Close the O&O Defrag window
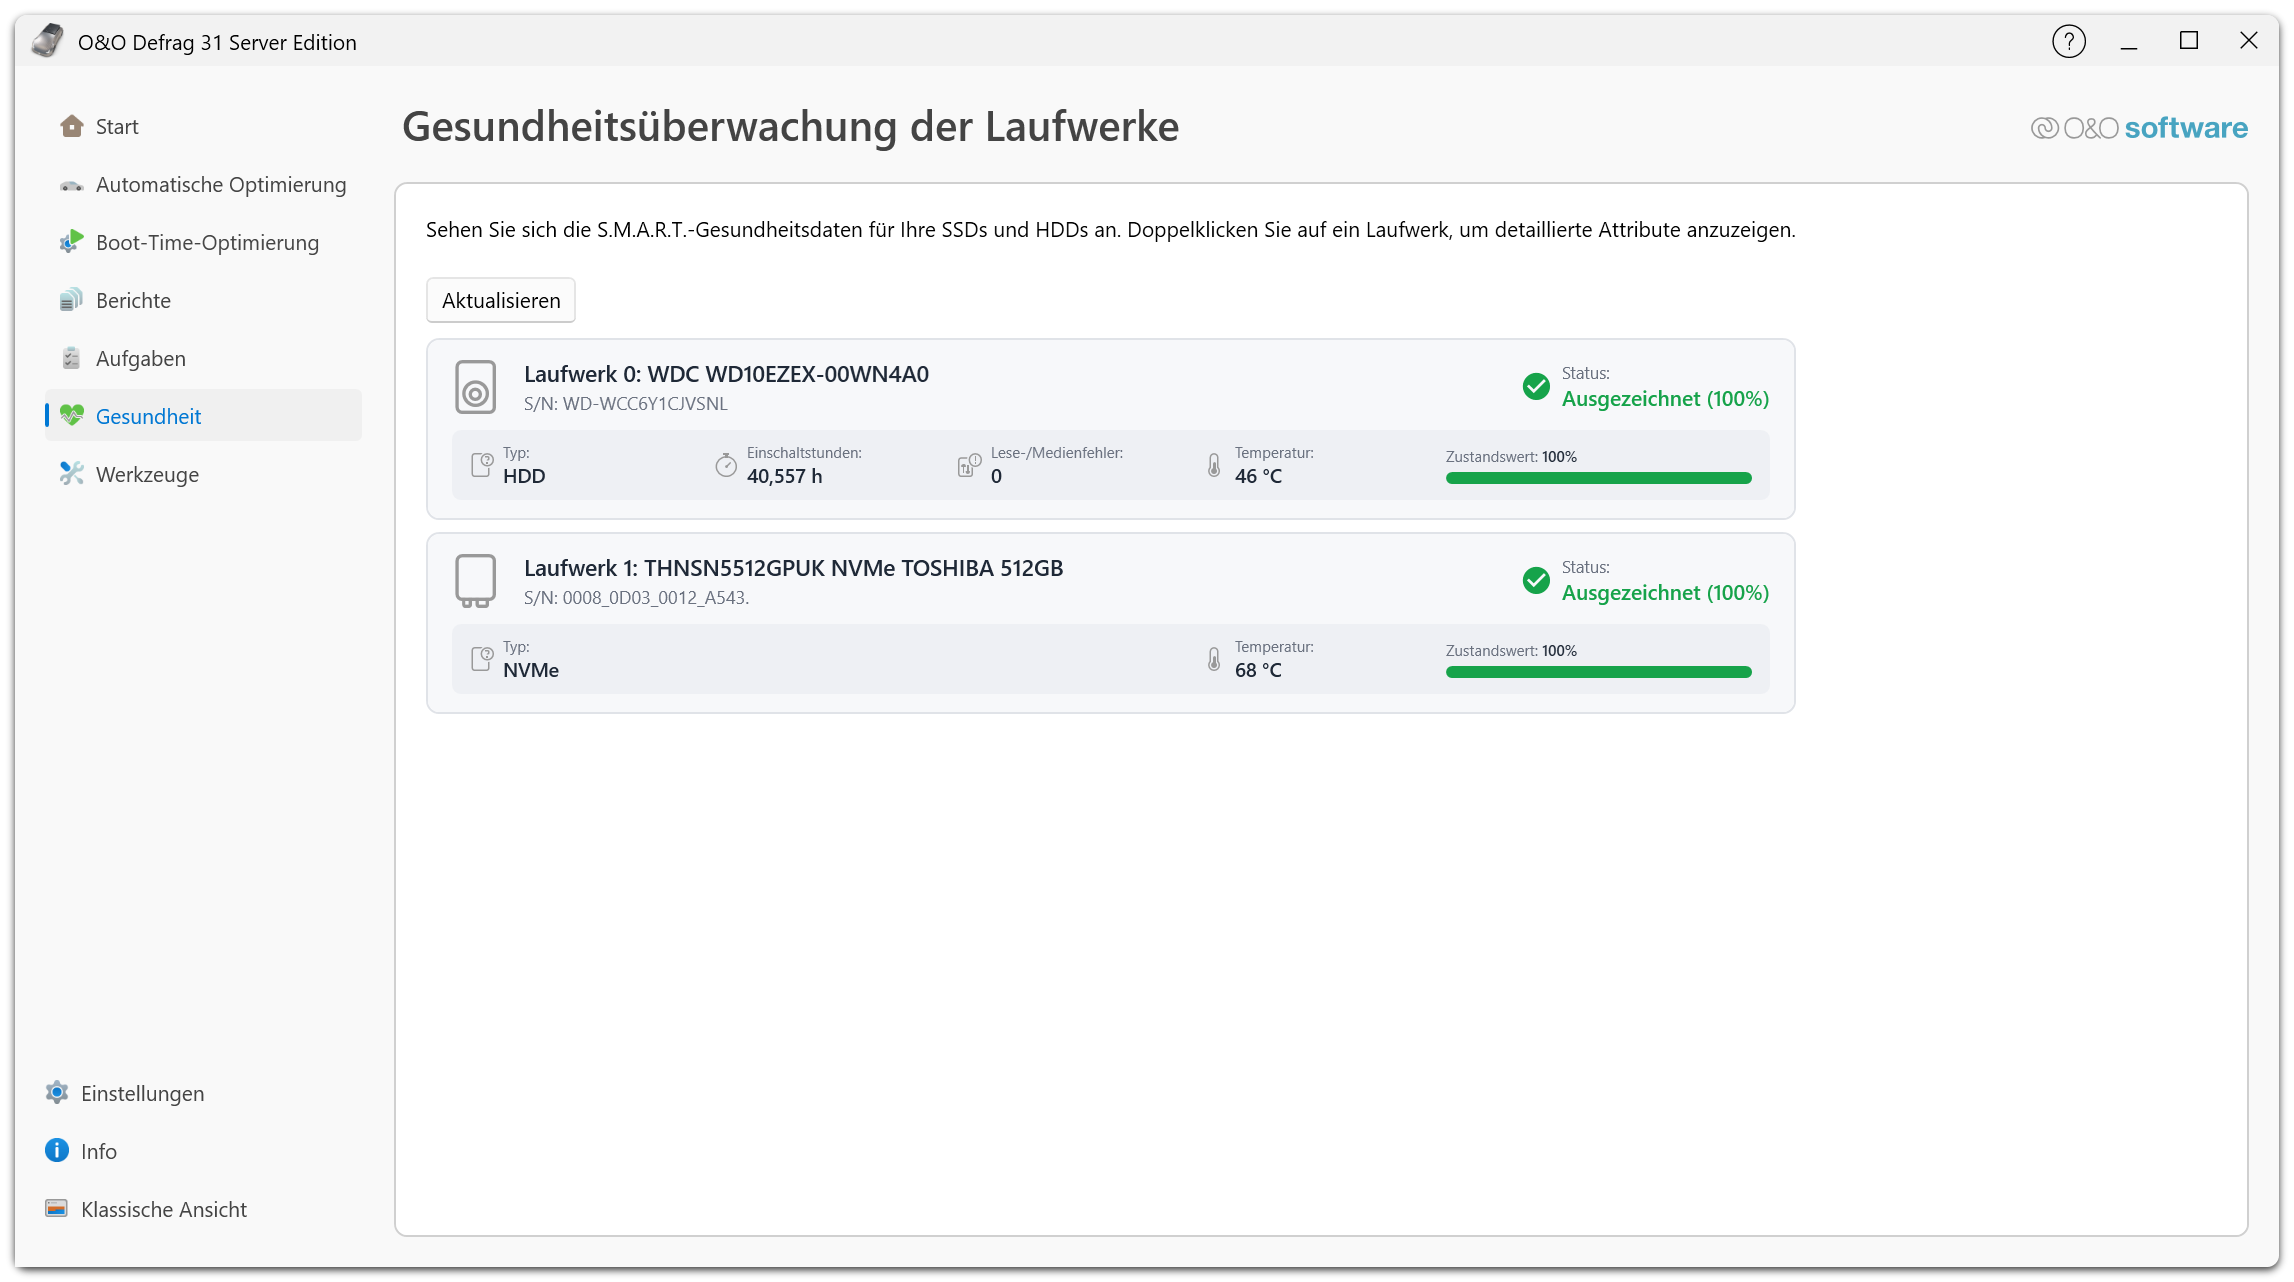 (x=2249, y=41)
